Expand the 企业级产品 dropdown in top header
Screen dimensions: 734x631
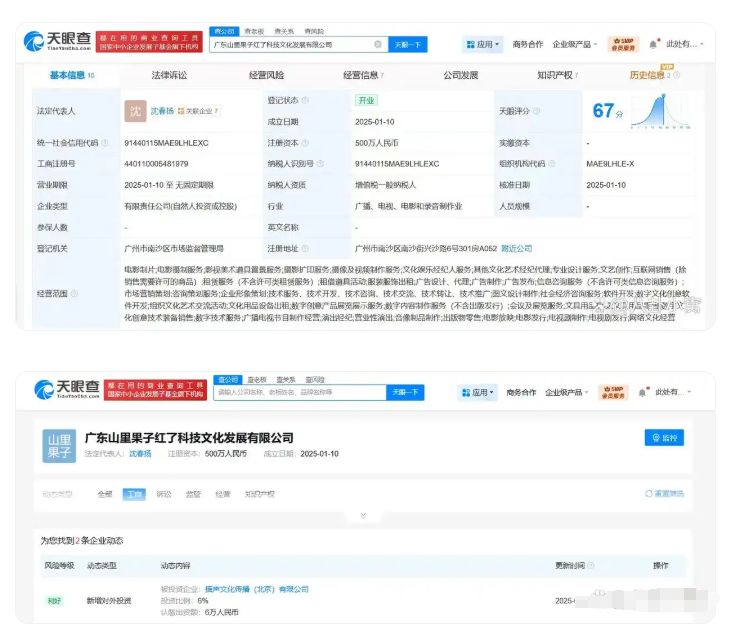(x=575, y=45)
